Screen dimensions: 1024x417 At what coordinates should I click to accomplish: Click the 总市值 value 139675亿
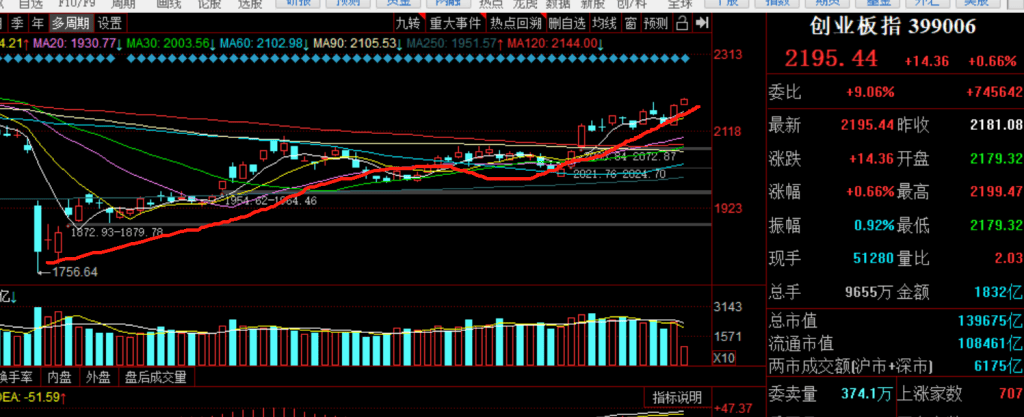tap(991, 321)
